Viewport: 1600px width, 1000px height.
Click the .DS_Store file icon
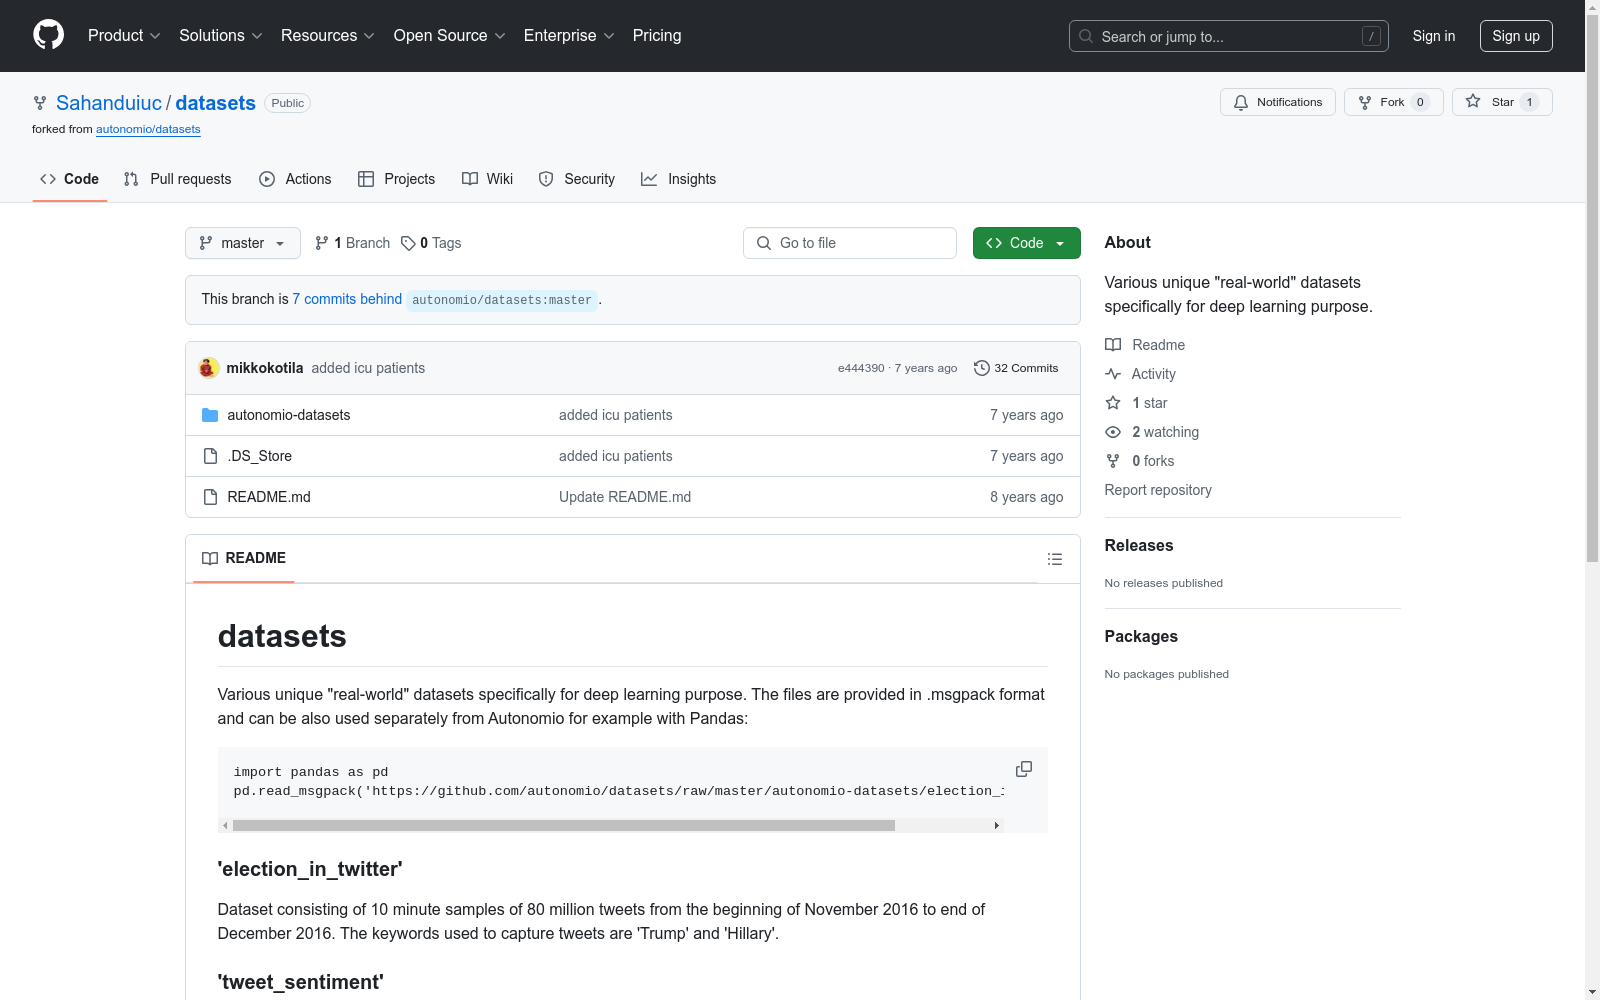[x=210, y=456]
